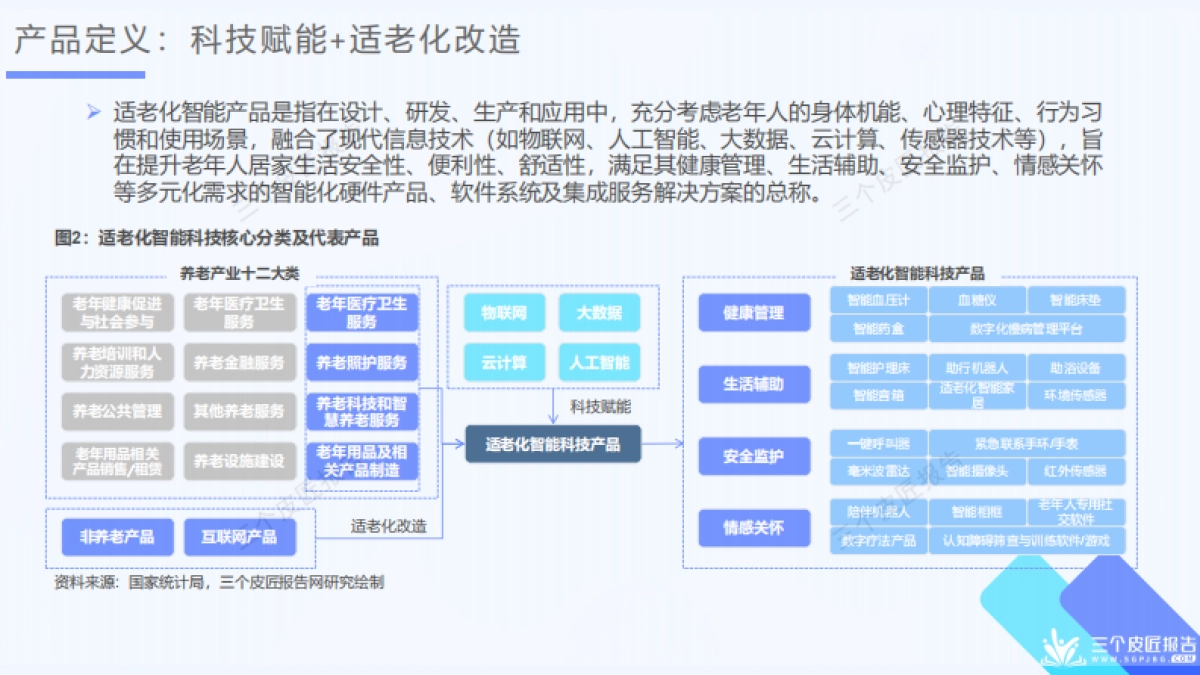Select the 陪伴机器人 product box
The width and height of the screenshot is (1200, 675).
877,511
